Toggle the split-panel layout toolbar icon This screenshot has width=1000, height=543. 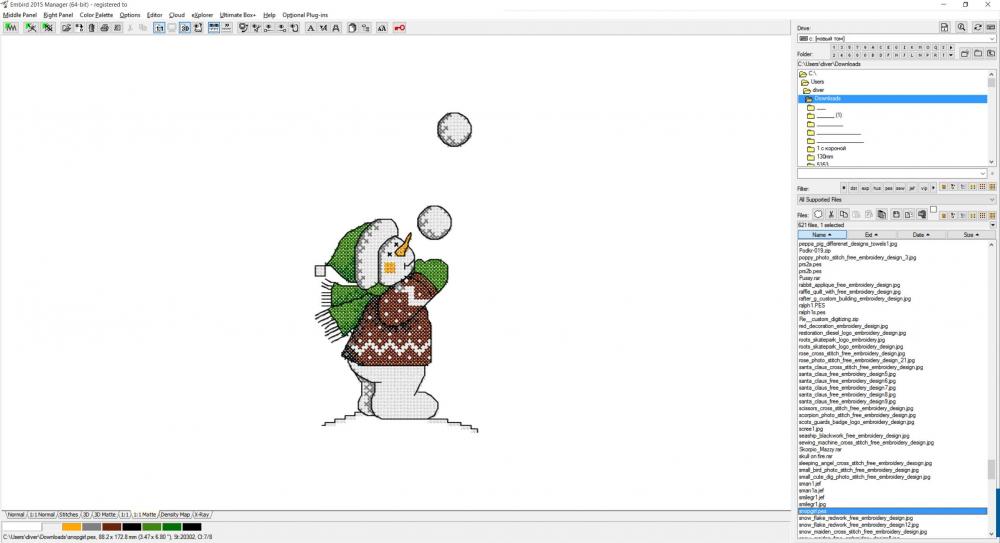(214, 27)
